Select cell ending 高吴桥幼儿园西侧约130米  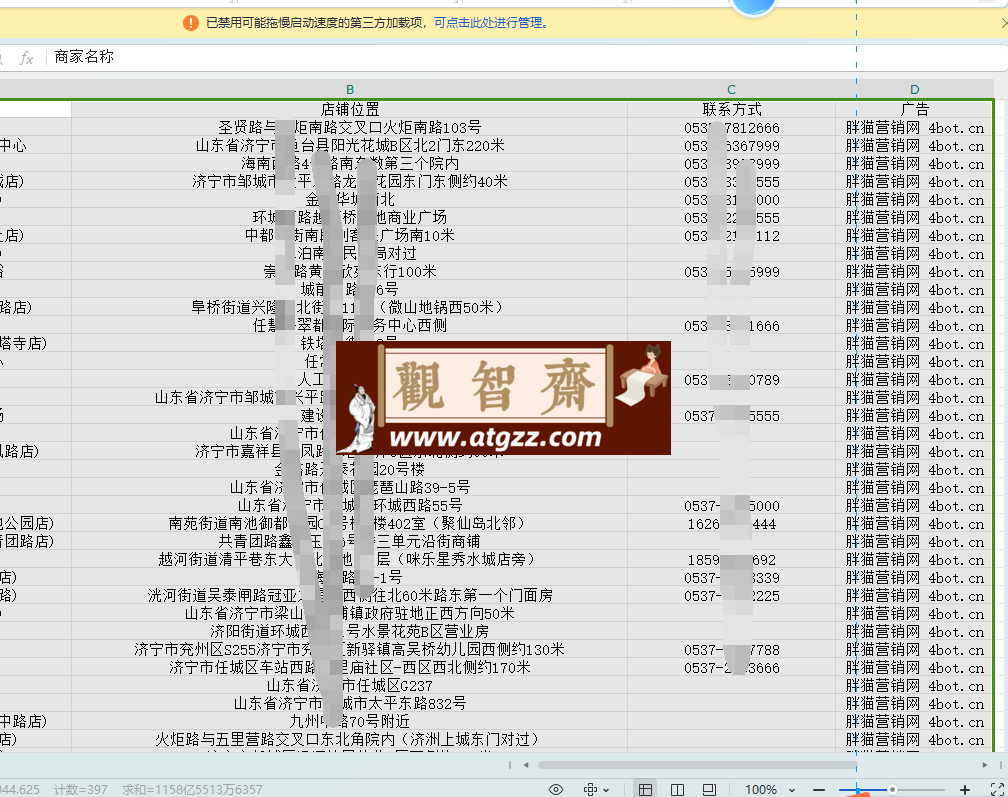(350, 650)
